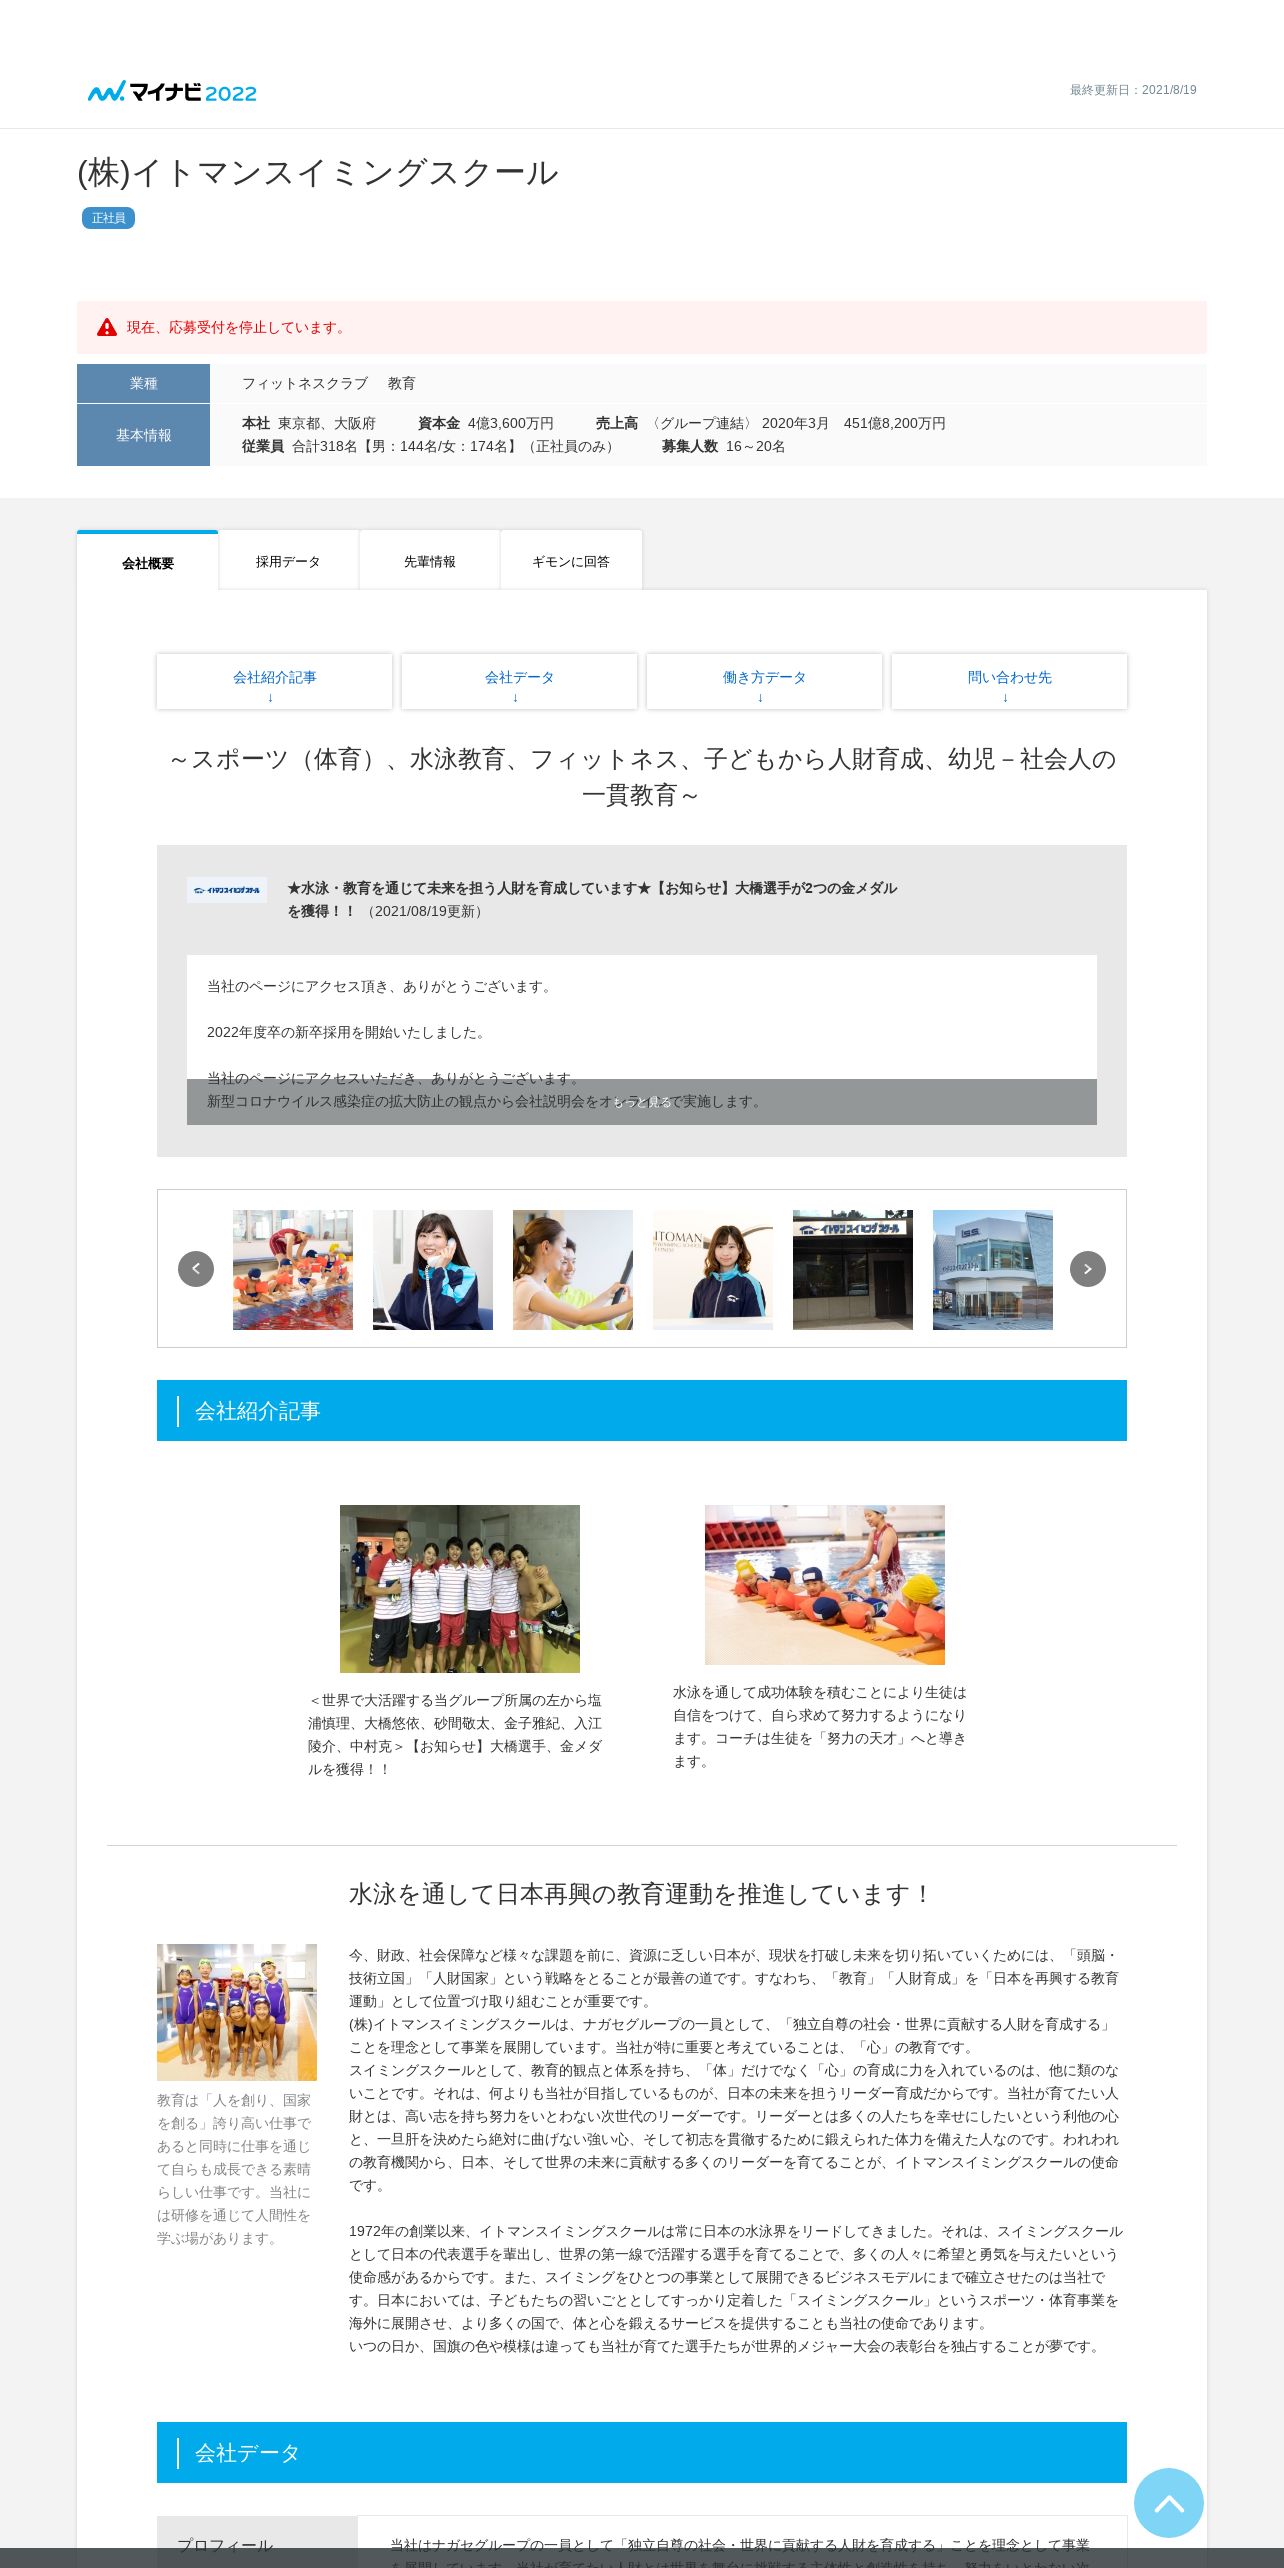Click the red warning triangle icon
Viewport: 1284px width, 2568px height.
[x=107, y=327]
